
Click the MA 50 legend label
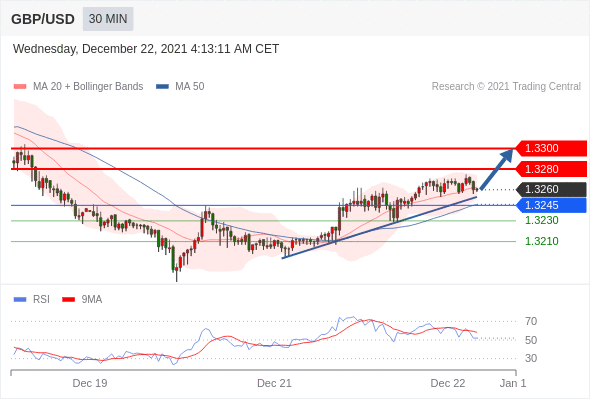point(190,87)
